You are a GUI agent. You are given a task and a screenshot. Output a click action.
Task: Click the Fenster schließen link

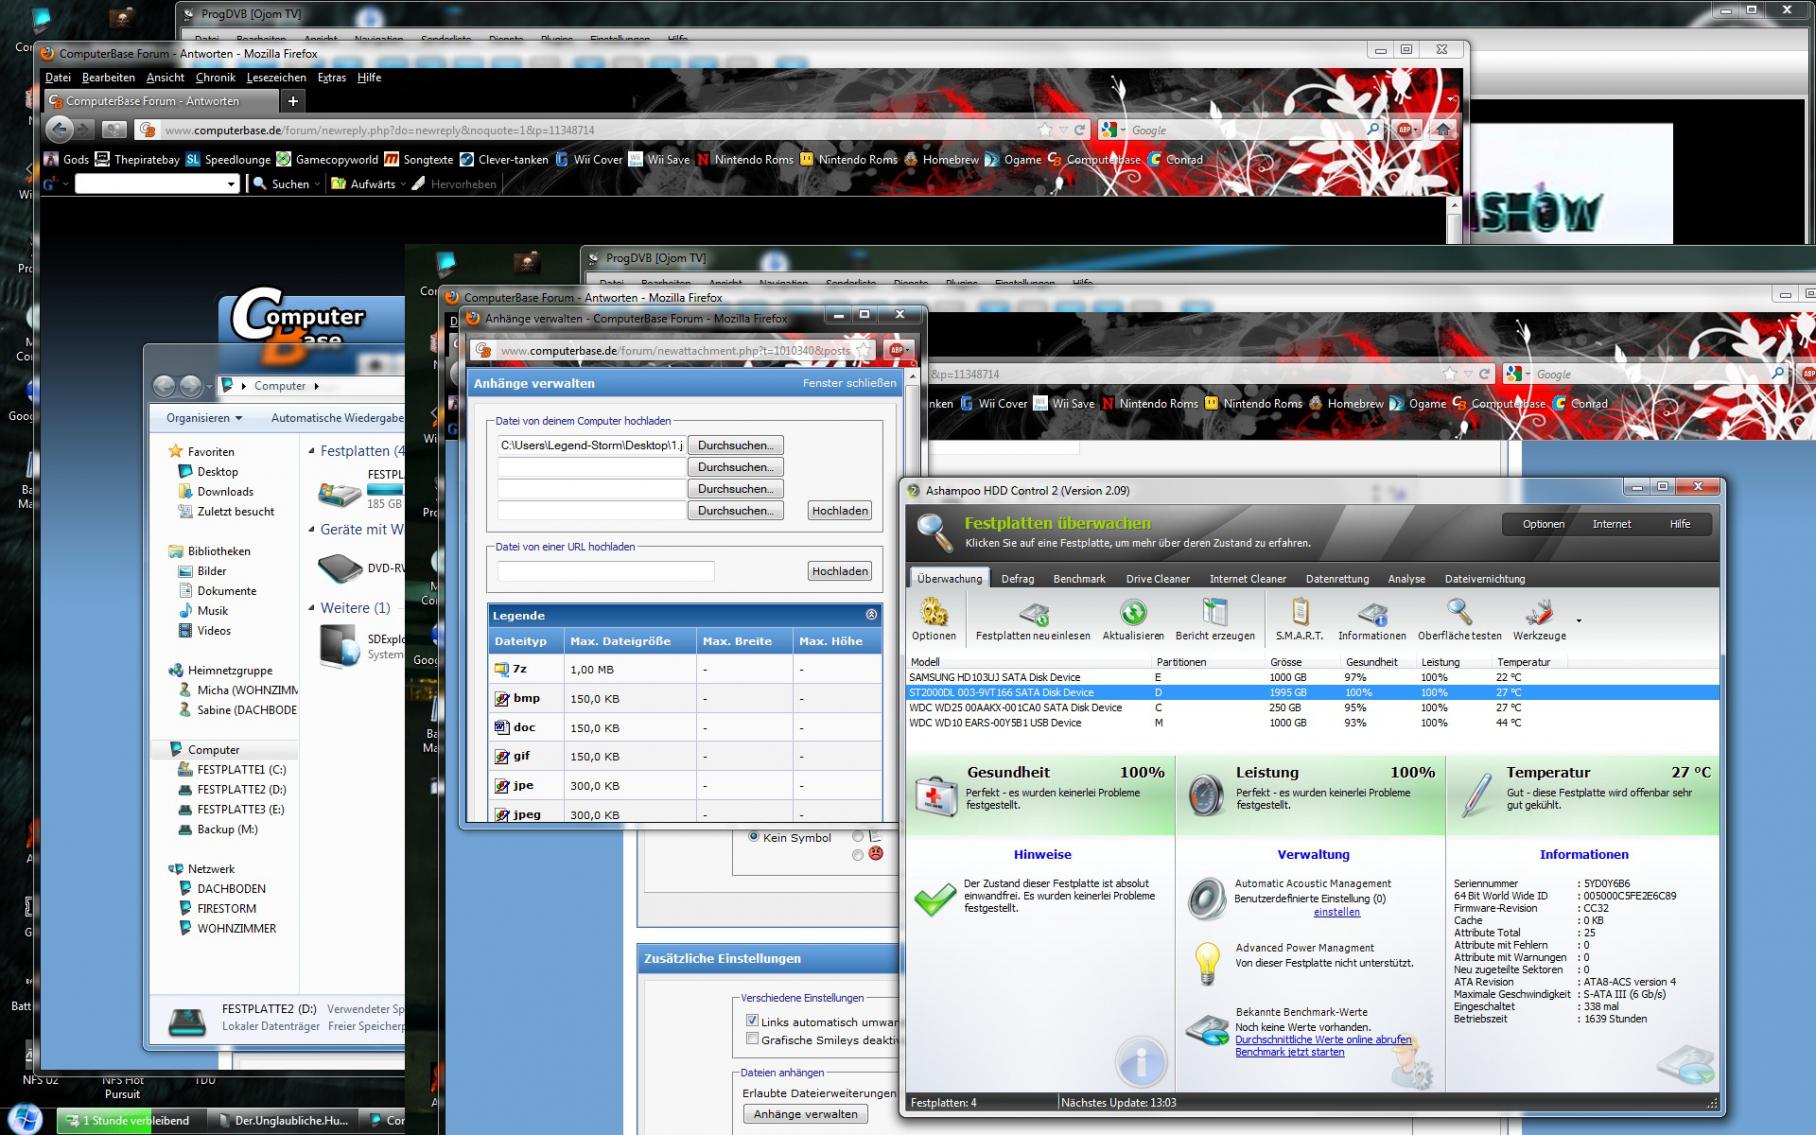[849, 383]
